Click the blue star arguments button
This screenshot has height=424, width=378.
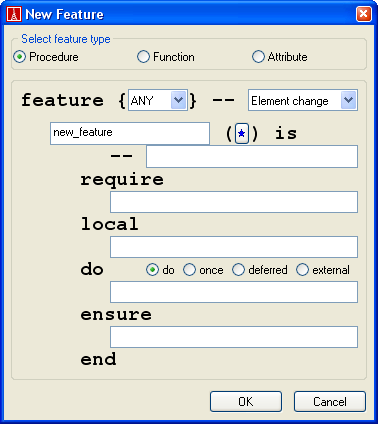(242, 134)
